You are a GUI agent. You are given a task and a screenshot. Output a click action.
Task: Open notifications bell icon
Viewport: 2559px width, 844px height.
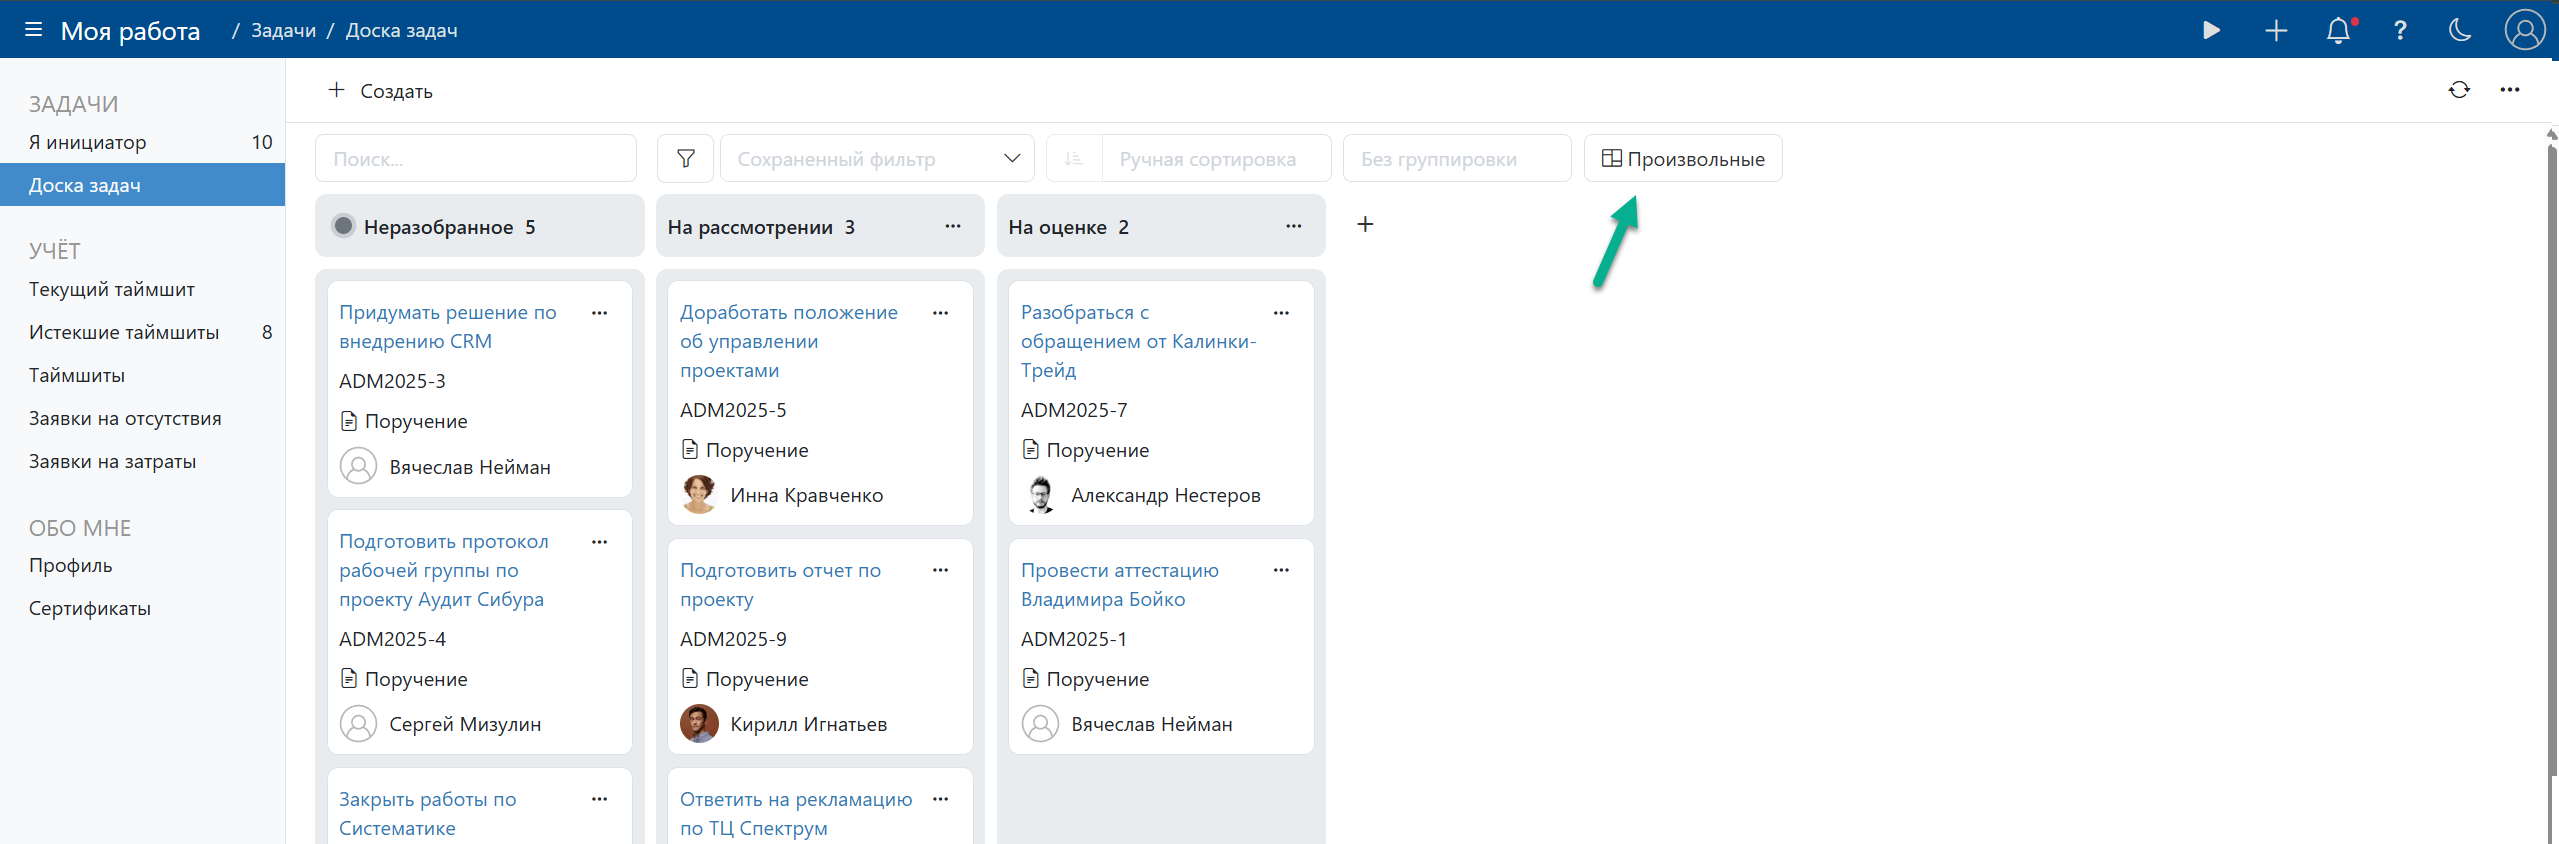tap(2337, 31)
